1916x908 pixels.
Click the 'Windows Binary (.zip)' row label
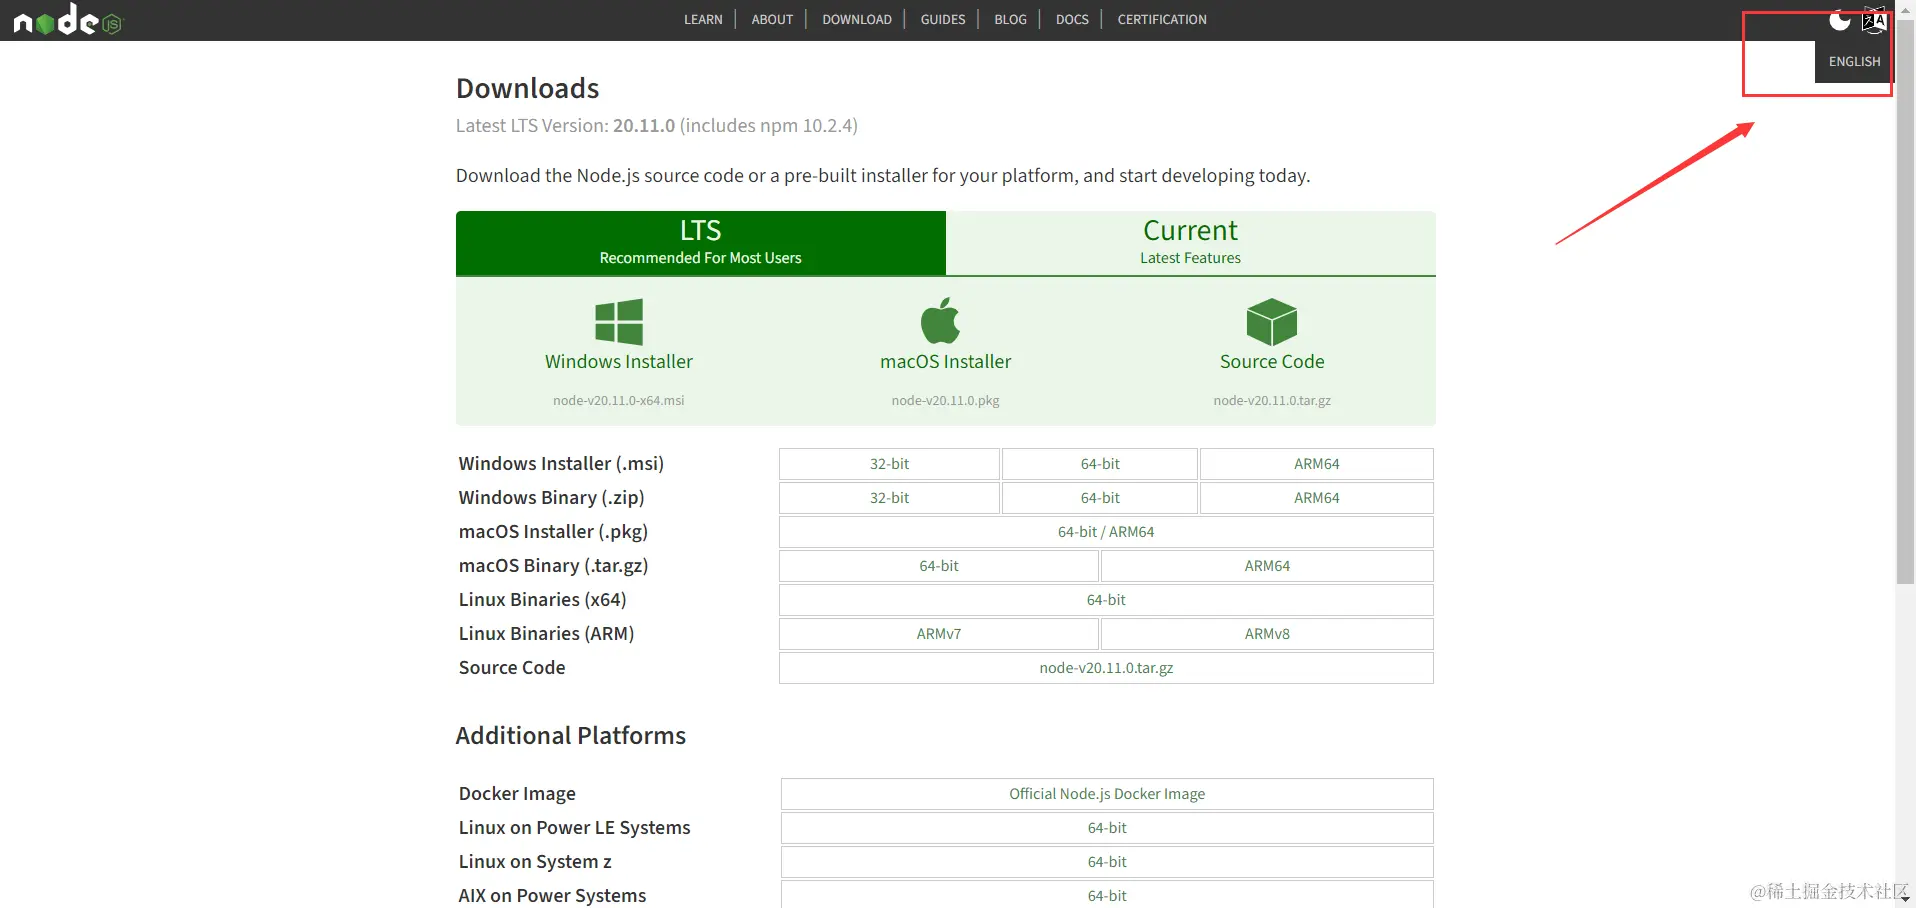[x=551, y=498]
